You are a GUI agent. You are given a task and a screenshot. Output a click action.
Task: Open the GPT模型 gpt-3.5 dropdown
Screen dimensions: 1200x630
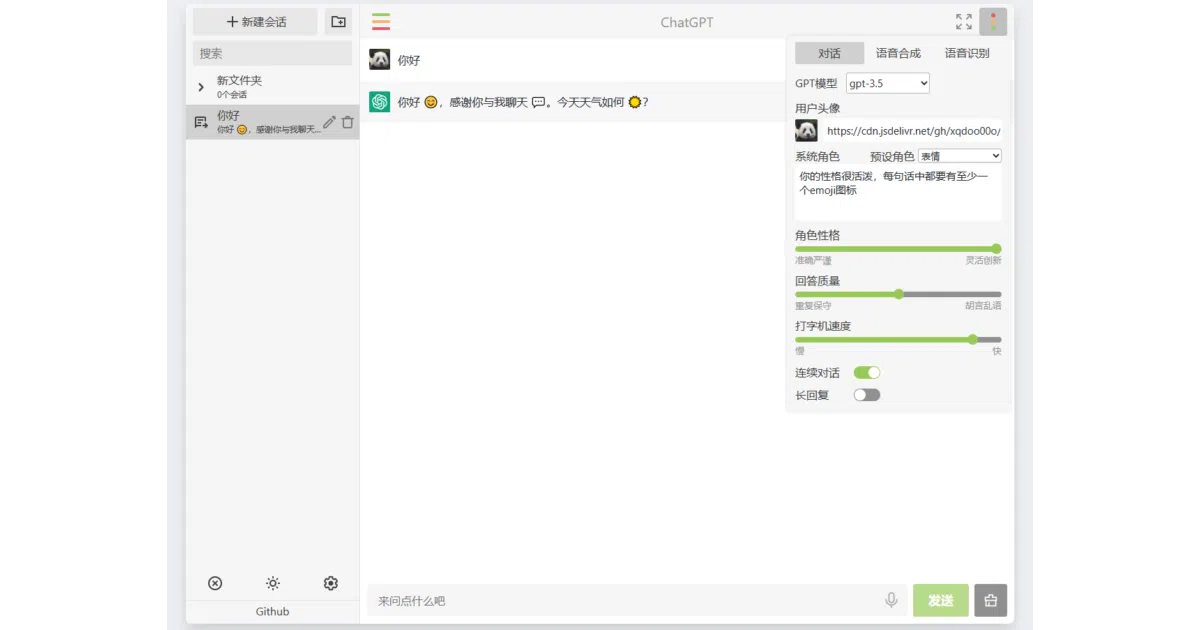pos(888,83)
